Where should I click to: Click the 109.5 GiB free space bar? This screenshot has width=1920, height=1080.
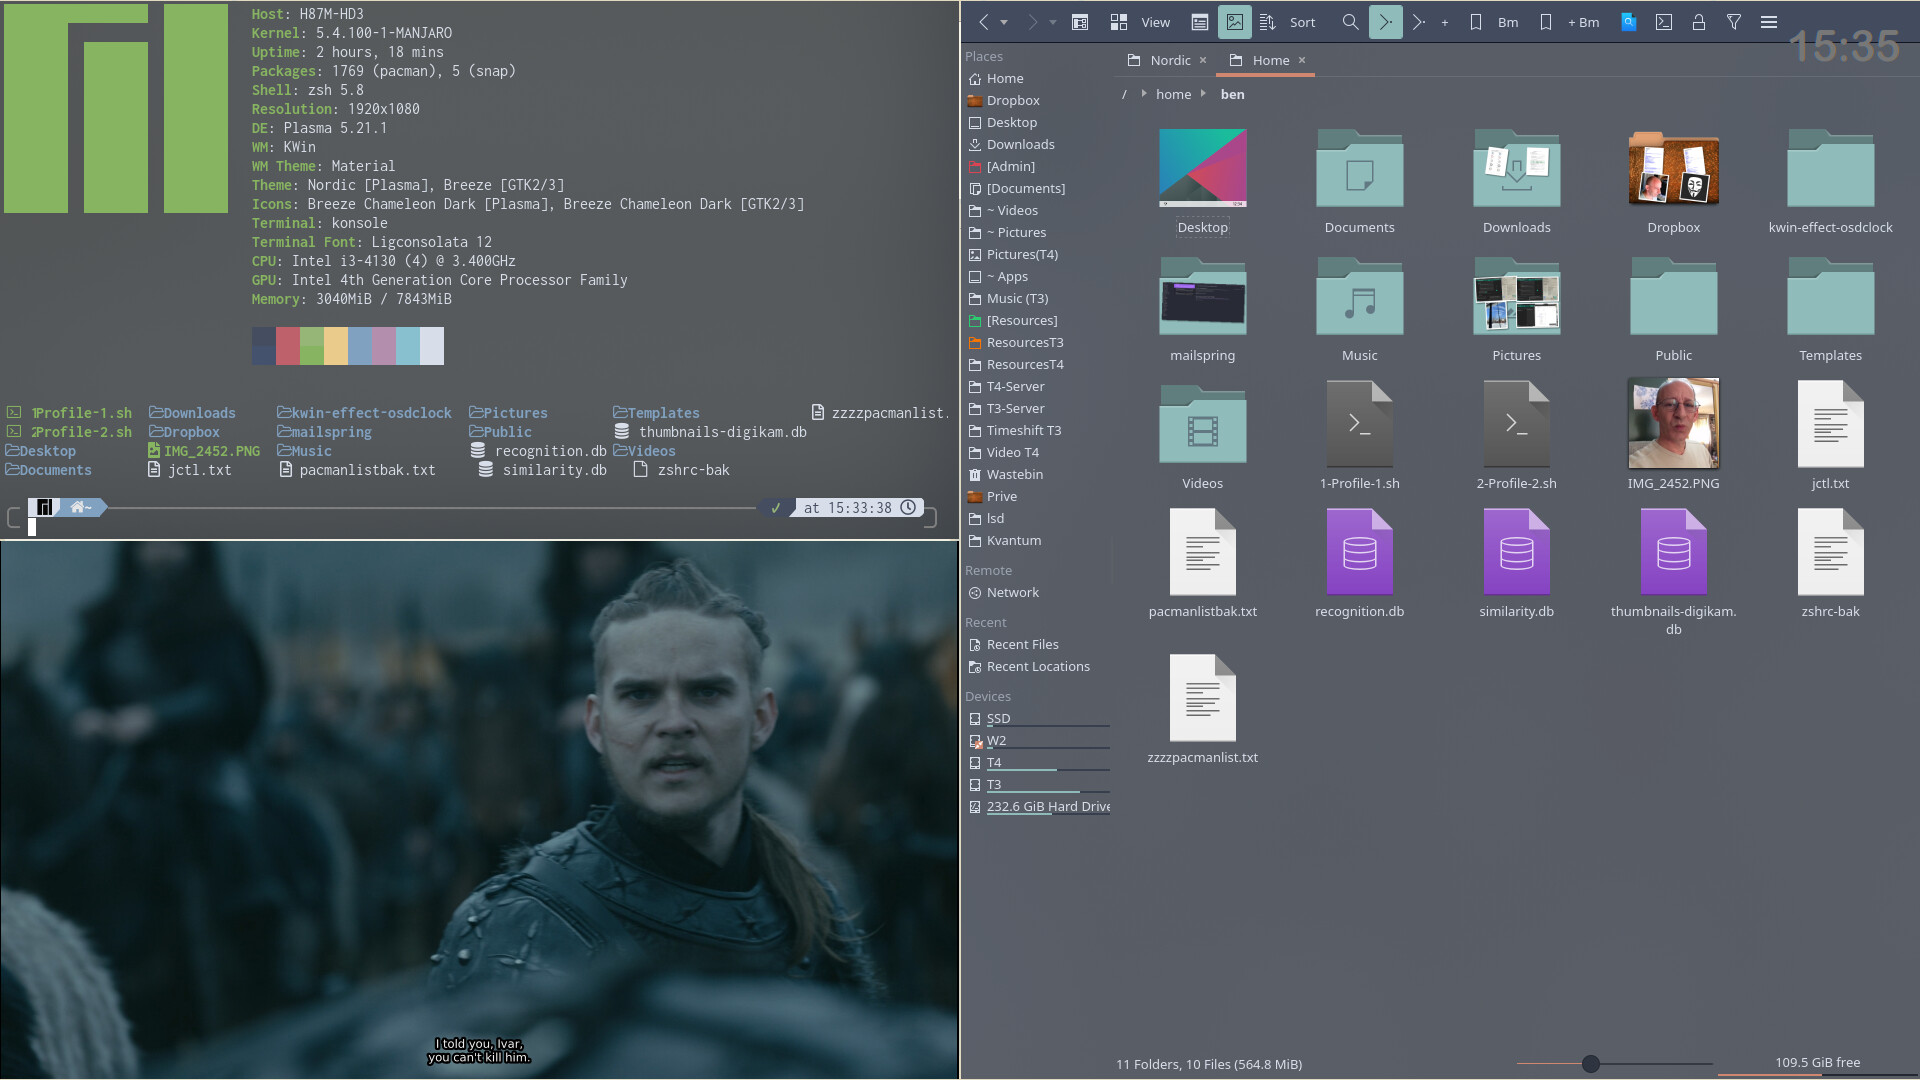[x=1817, y=1064]
